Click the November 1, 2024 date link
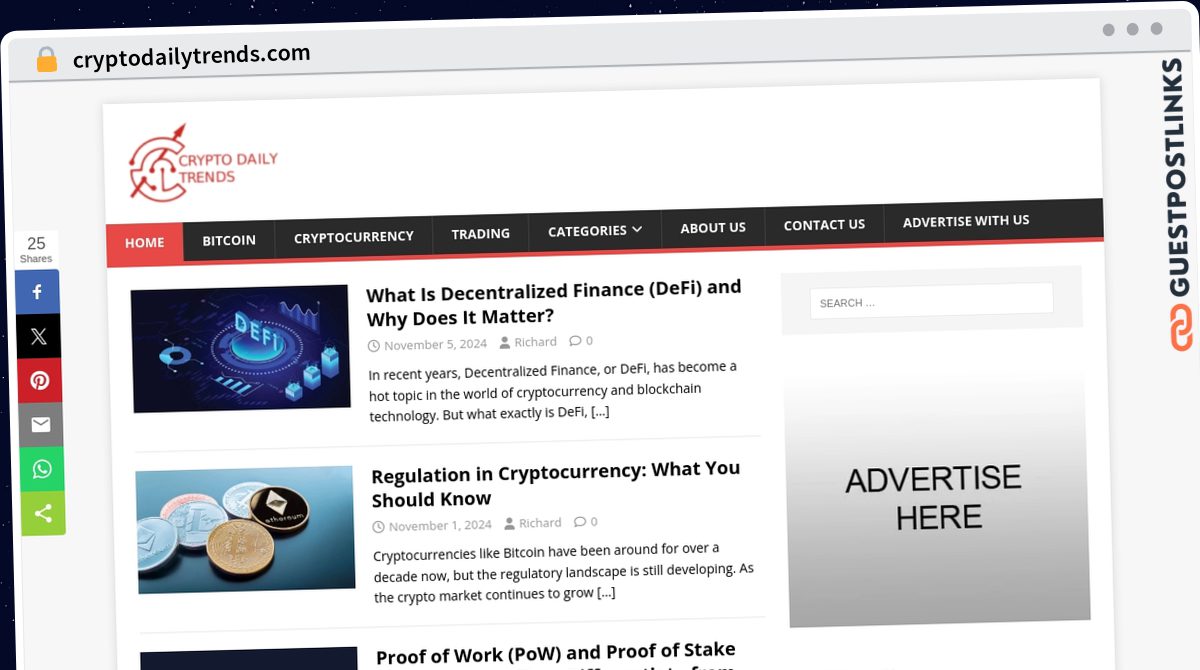This screenshot has height=670, width=1200. pos(441,526)
